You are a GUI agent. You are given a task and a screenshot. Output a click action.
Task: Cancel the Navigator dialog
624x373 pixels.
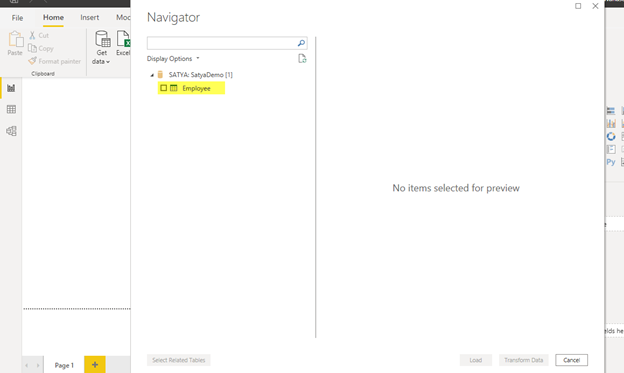571,360
